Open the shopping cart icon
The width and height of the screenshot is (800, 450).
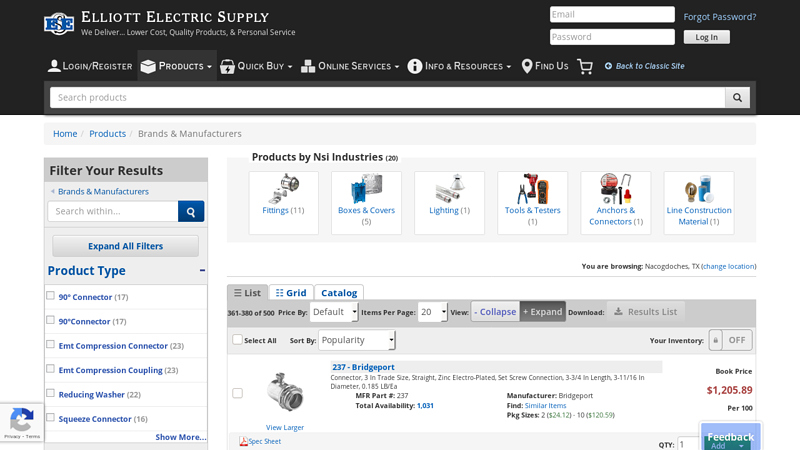[585, 66]
